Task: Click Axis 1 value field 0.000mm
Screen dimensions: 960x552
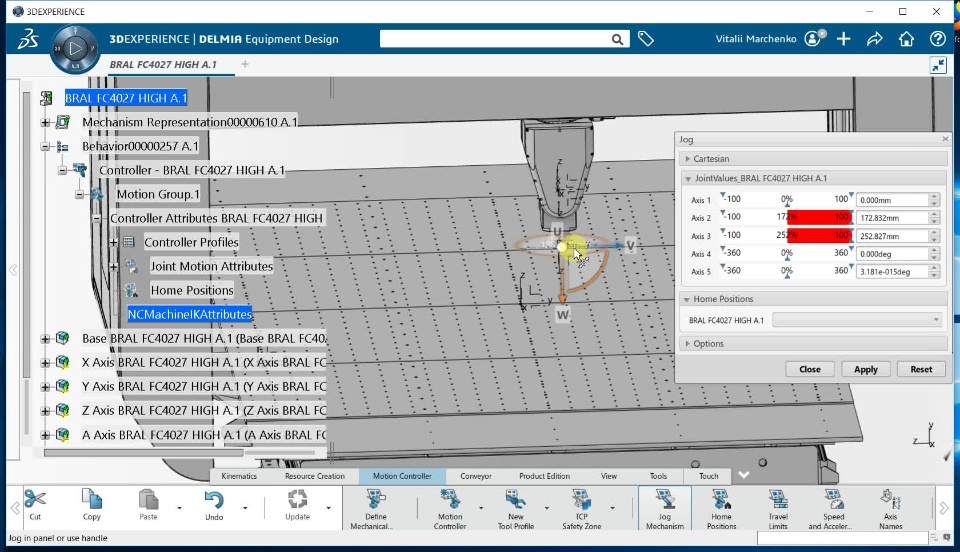Action: click(892, 200)
